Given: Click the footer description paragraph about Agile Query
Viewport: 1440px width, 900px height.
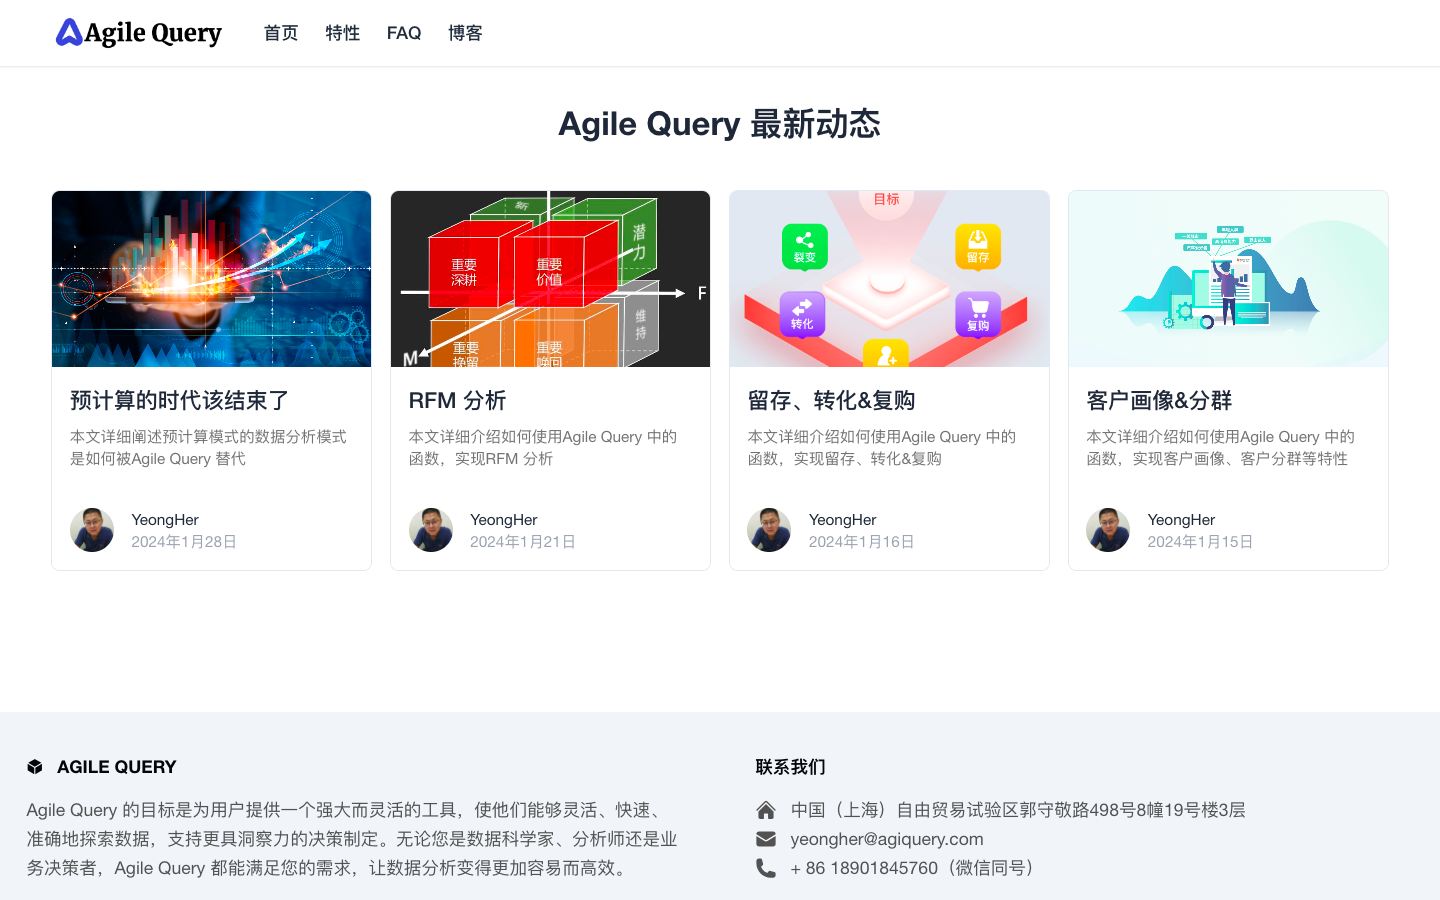Looking at the screenshot, I should click(352, 839).
